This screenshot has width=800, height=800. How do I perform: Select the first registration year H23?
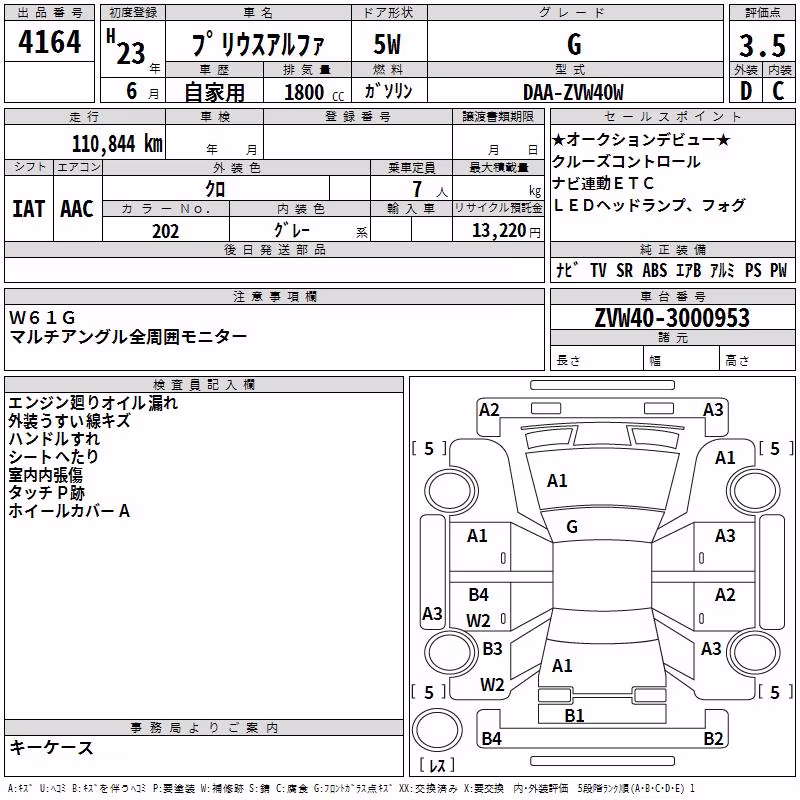[x=127, y=47]
